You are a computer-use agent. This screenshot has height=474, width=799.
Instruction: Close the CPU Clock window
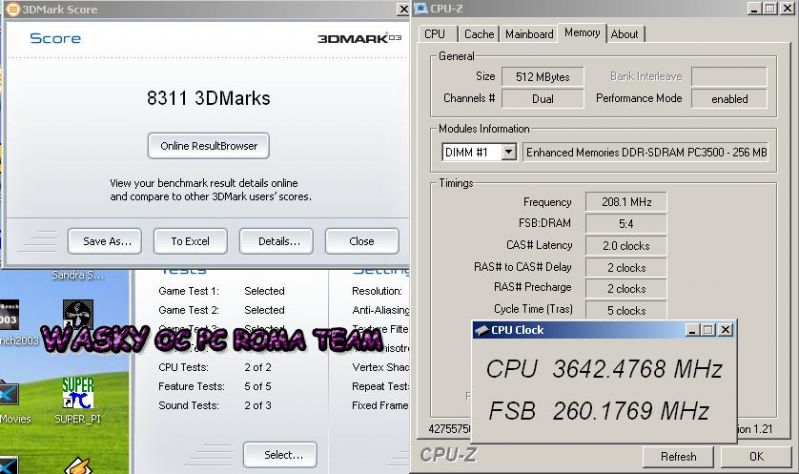point(725,330)
